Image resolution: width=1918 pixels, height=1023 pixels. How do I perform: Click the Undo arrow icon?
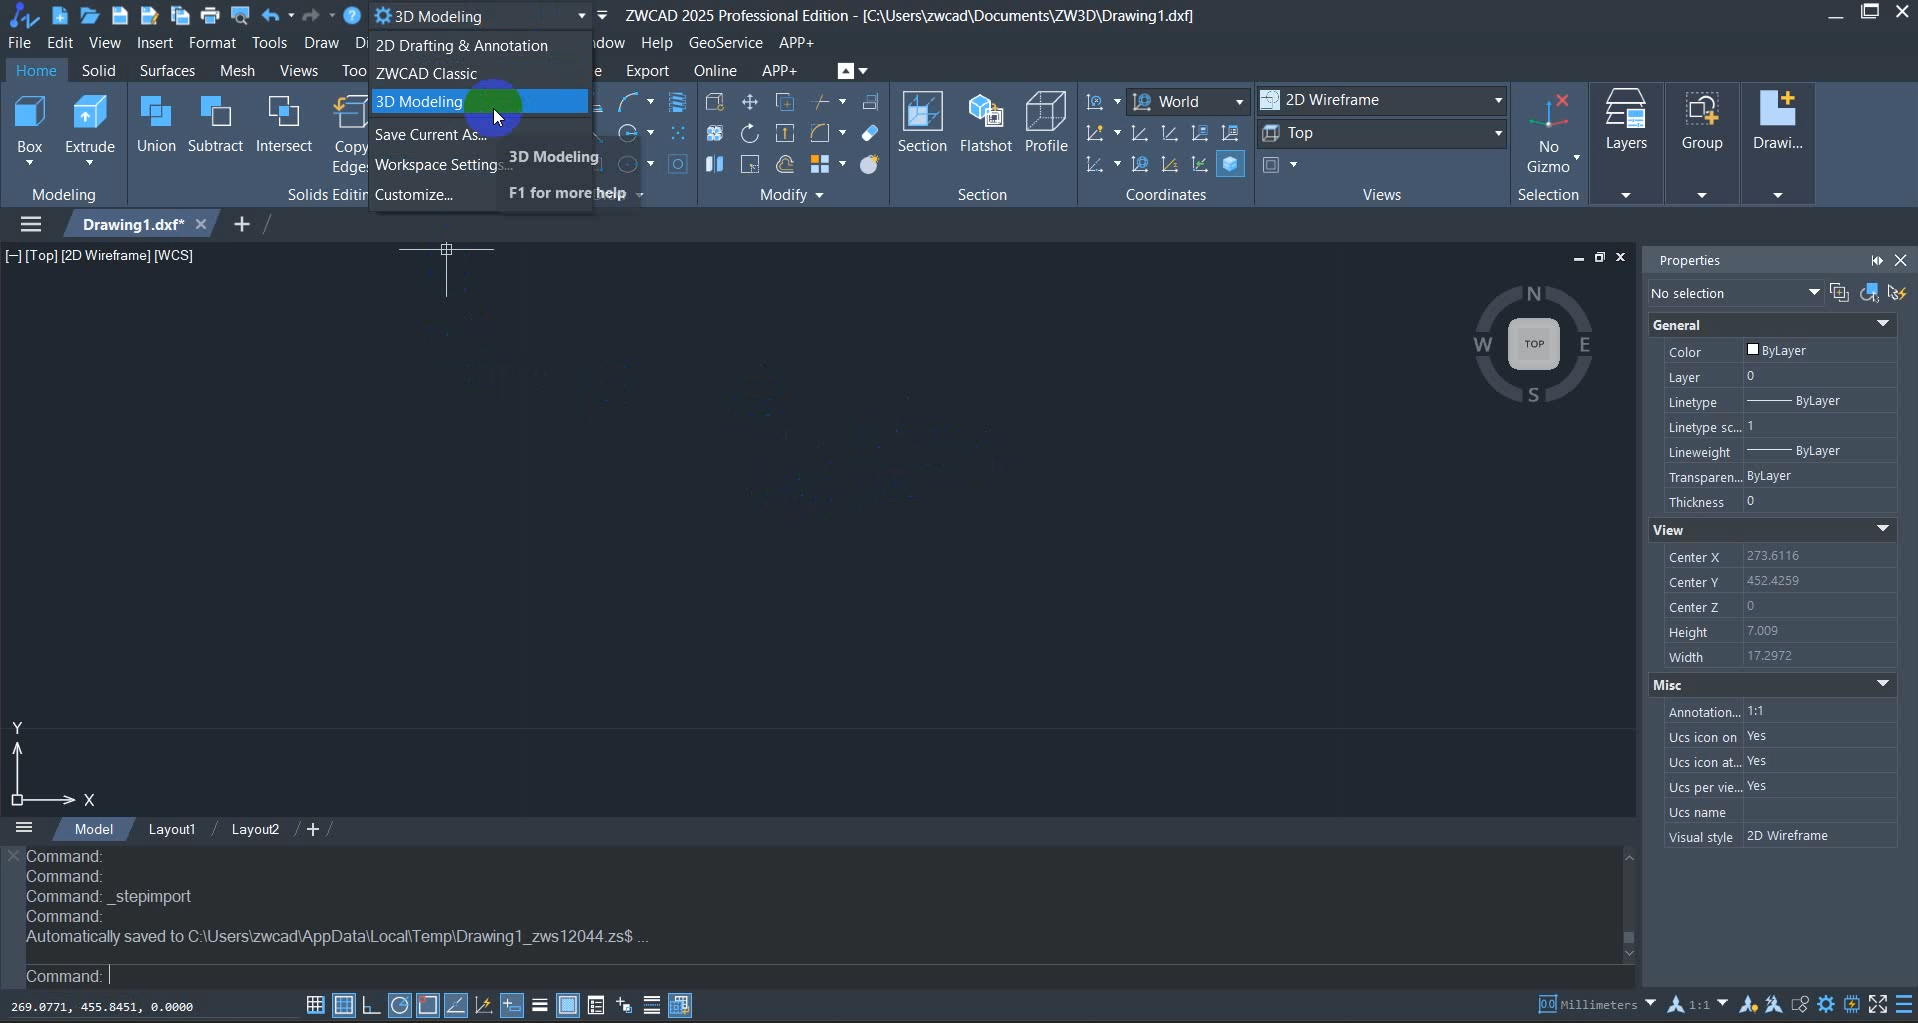(270, 15)
